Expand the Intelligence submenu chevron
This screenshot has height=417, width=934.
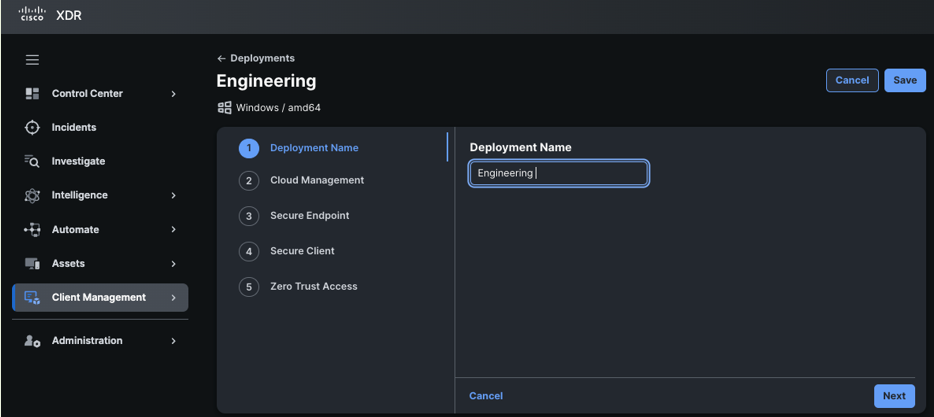pos(173,195)
